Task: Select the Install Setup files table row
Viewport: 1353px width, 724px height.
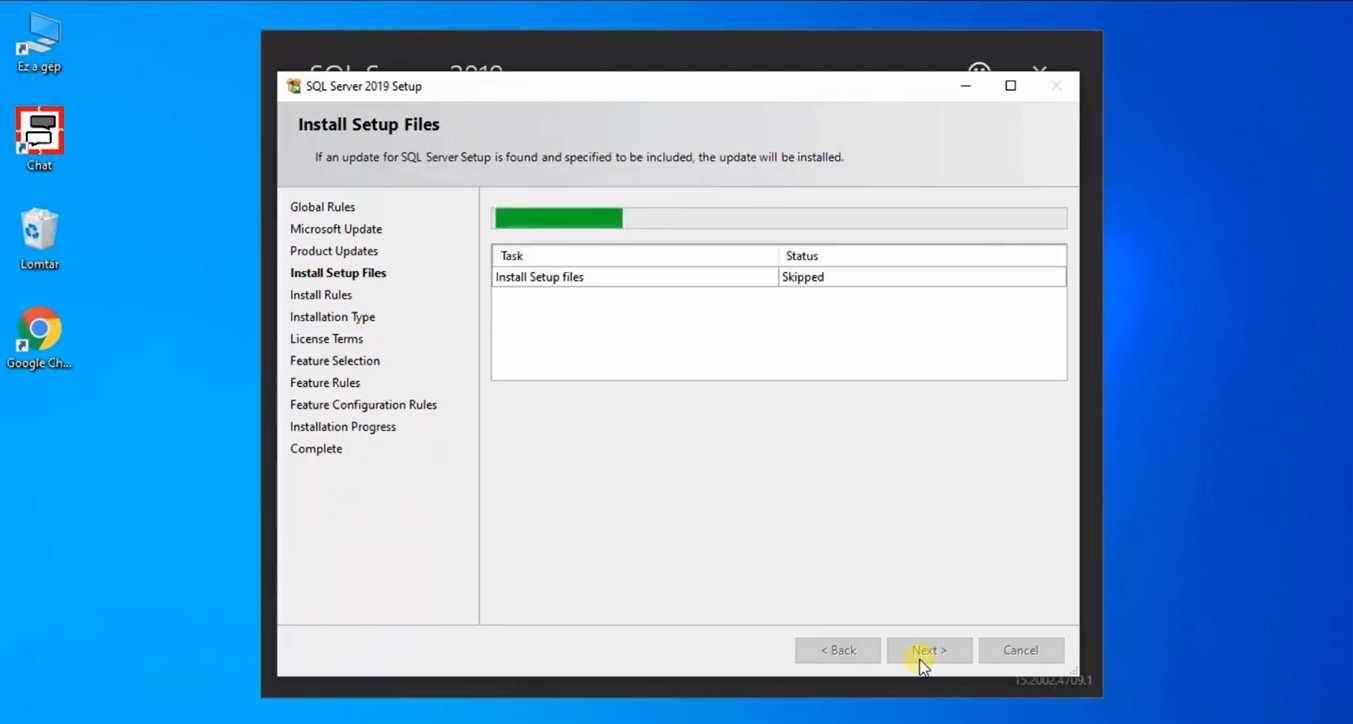Action: point(634,277)
